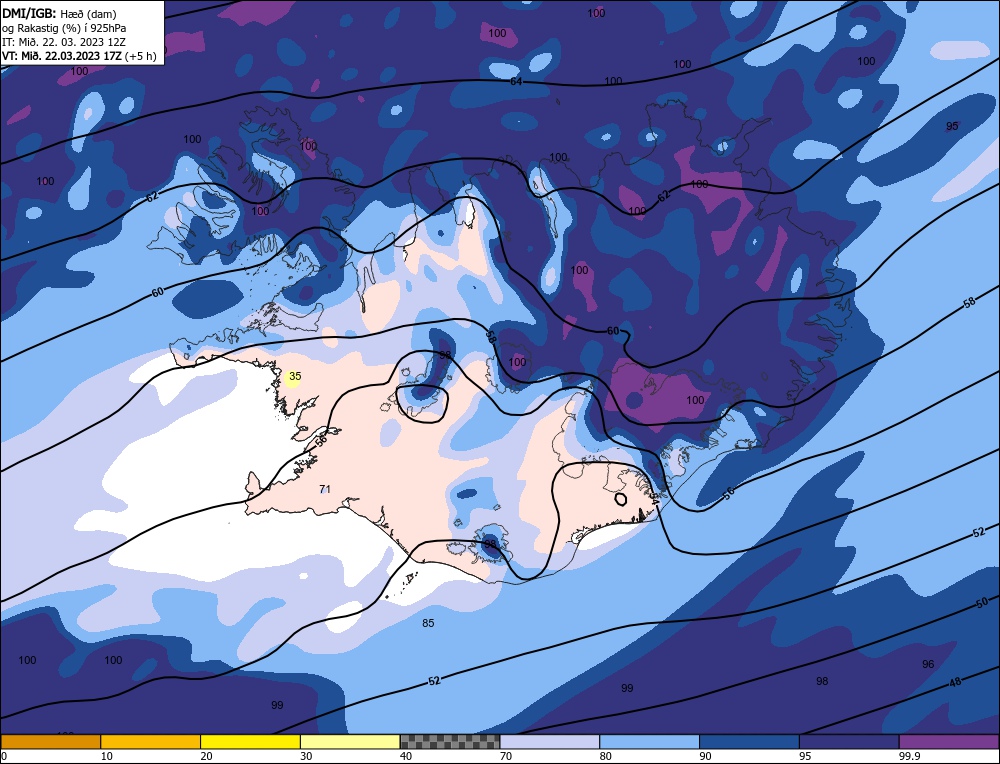
Task: Click the 40 legend scale label
Action: (x=406, y=756)
